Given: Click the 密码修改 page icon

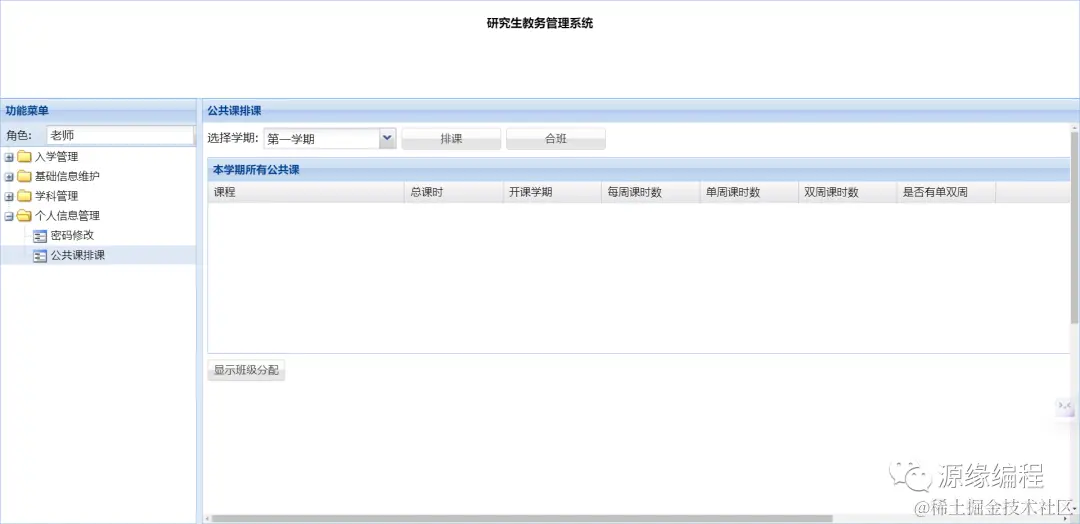Looking at the screenshot, I should [x=40, y=235].
